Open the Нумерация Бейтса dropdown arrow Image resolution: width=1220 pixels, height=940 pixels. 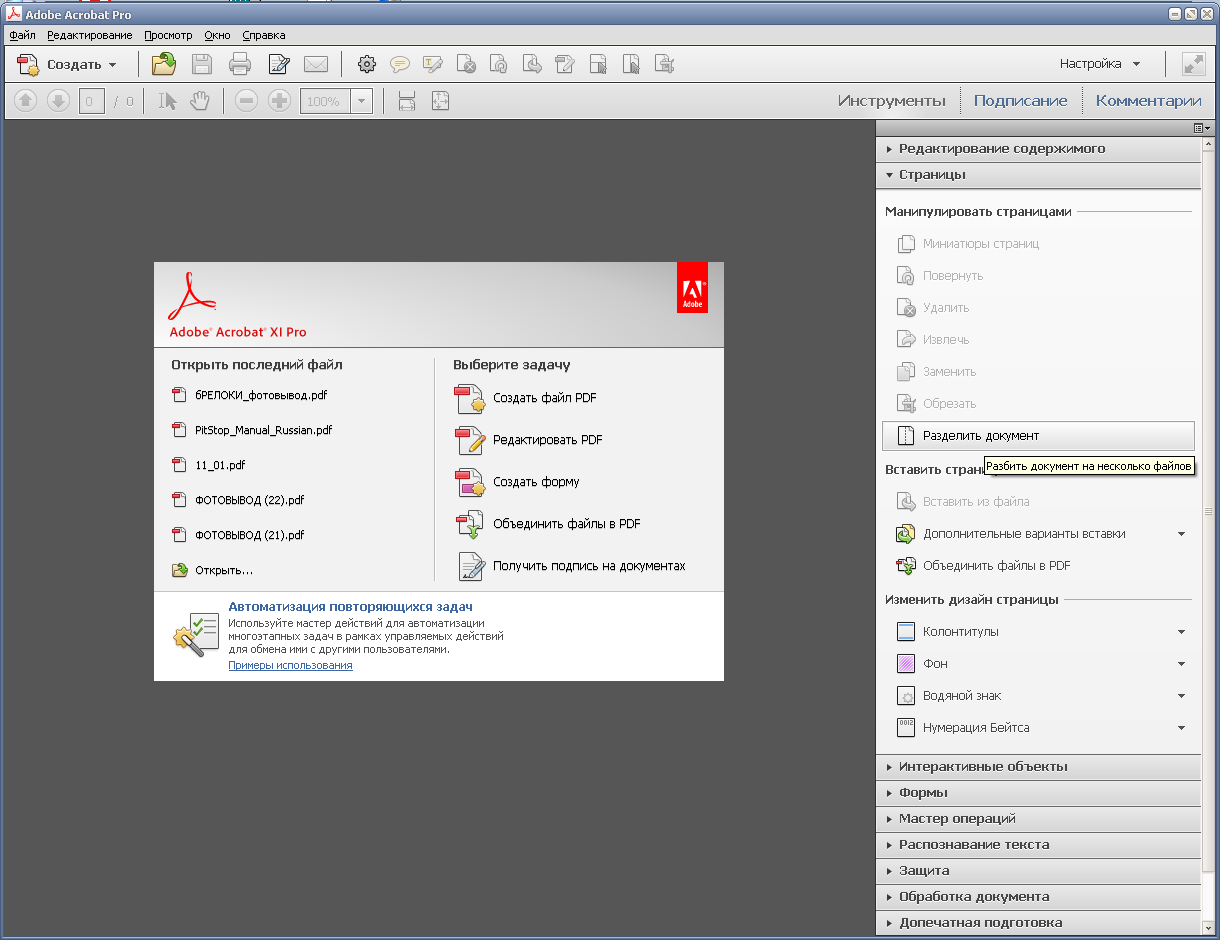pyautogui.click(x=1181, y=728)
